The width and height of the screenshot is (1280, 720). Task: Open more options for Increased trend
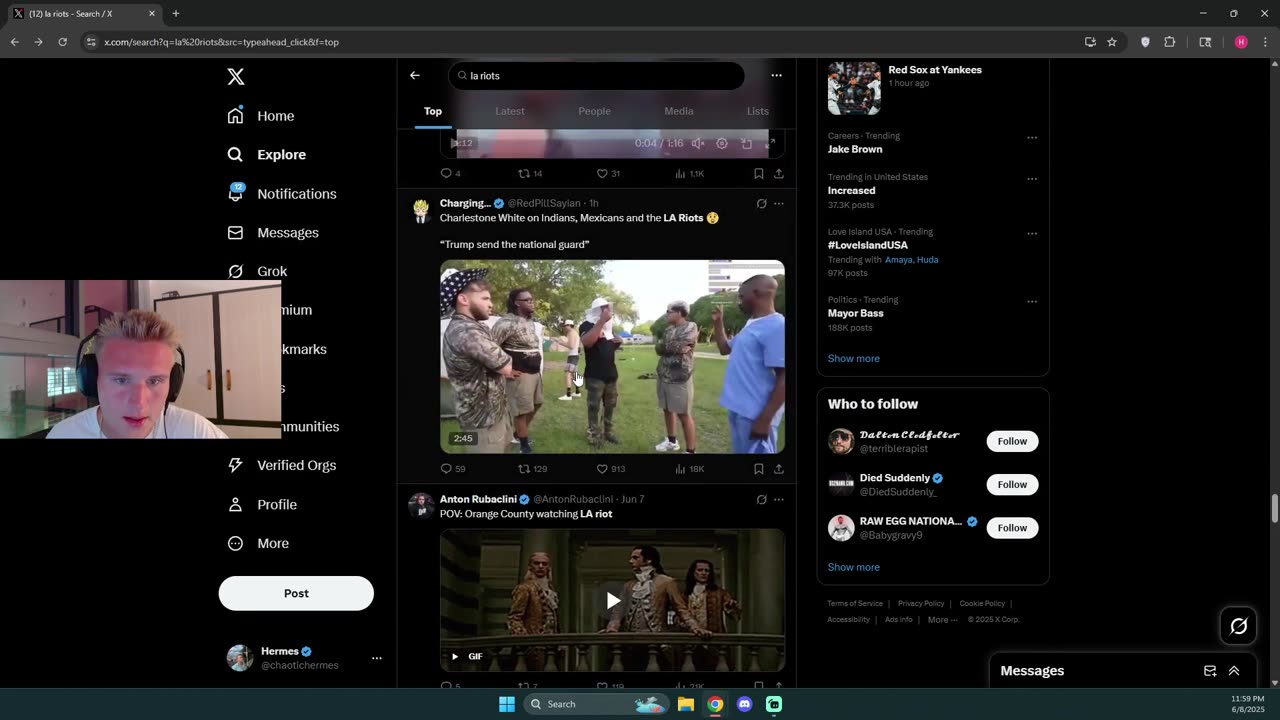pyautogui.click(x=1032, y=179)
